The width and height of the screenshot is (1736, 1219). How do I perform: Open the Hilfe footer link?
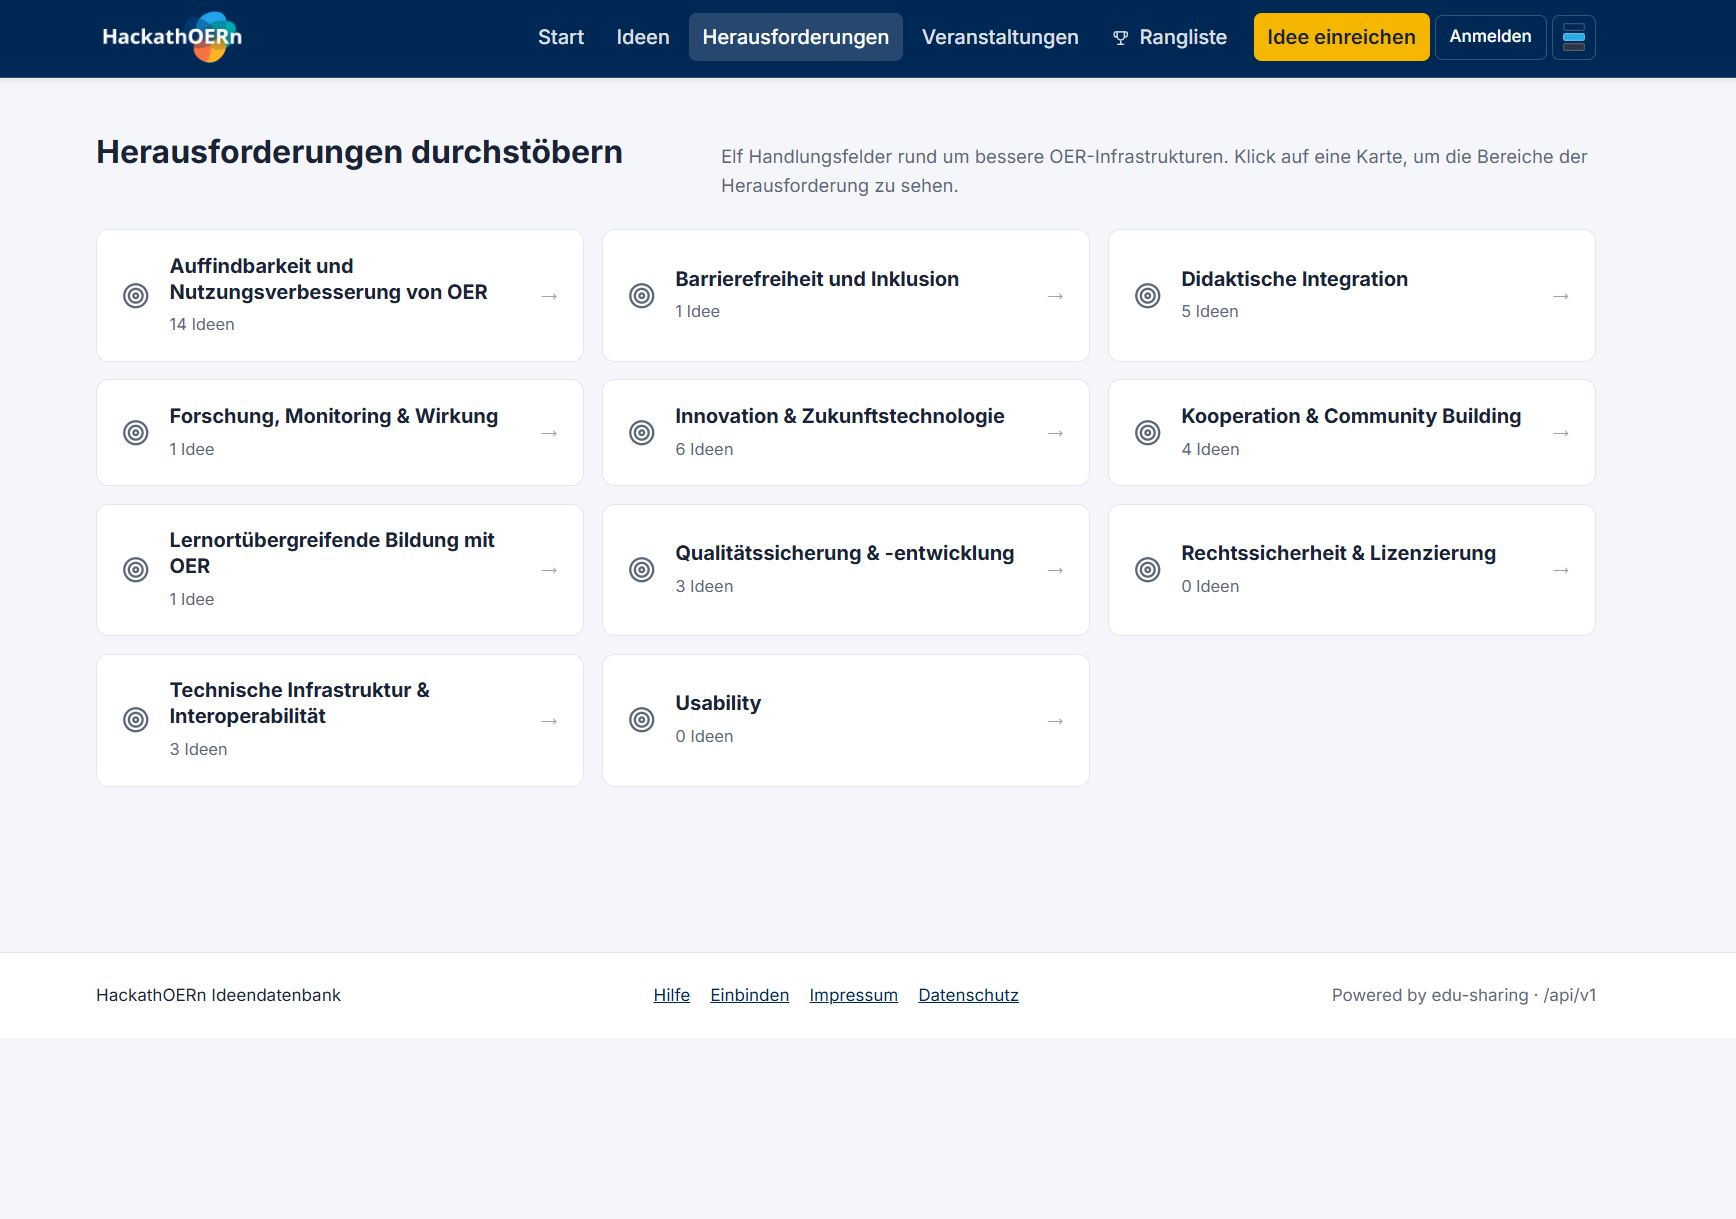(672, 995)
